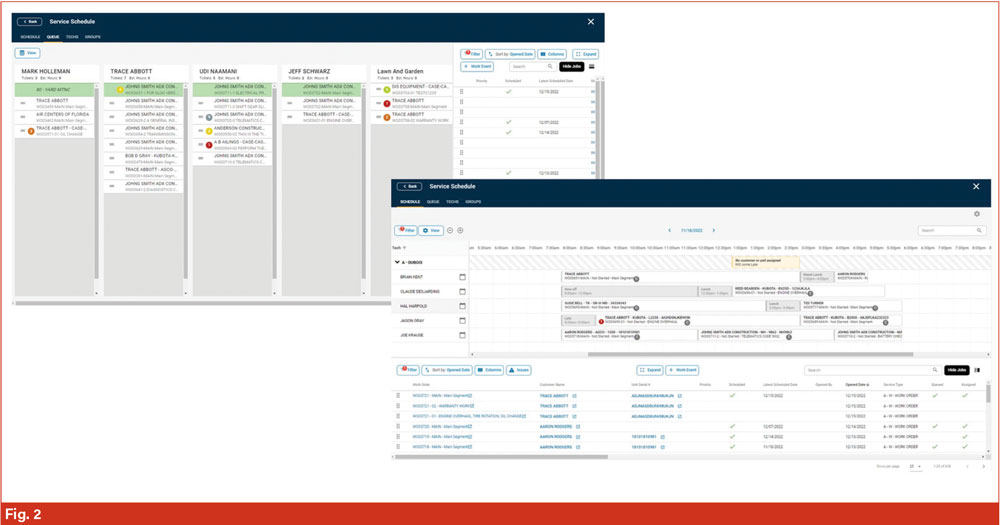Click layout icon beside Hide Jobs, Schedule window

coord(977,370)
